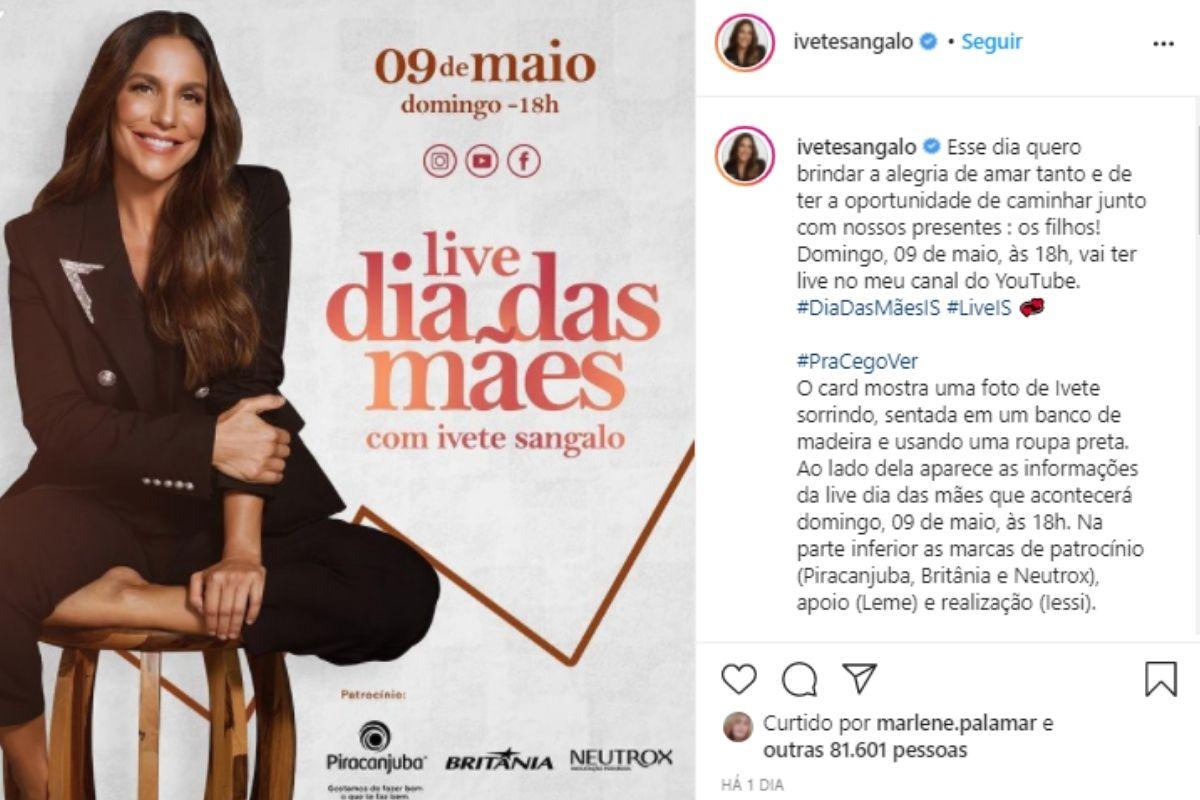Click the ivetesangalo username in the caption
This screenshot has width=1200, height=800.
[853, 146]
